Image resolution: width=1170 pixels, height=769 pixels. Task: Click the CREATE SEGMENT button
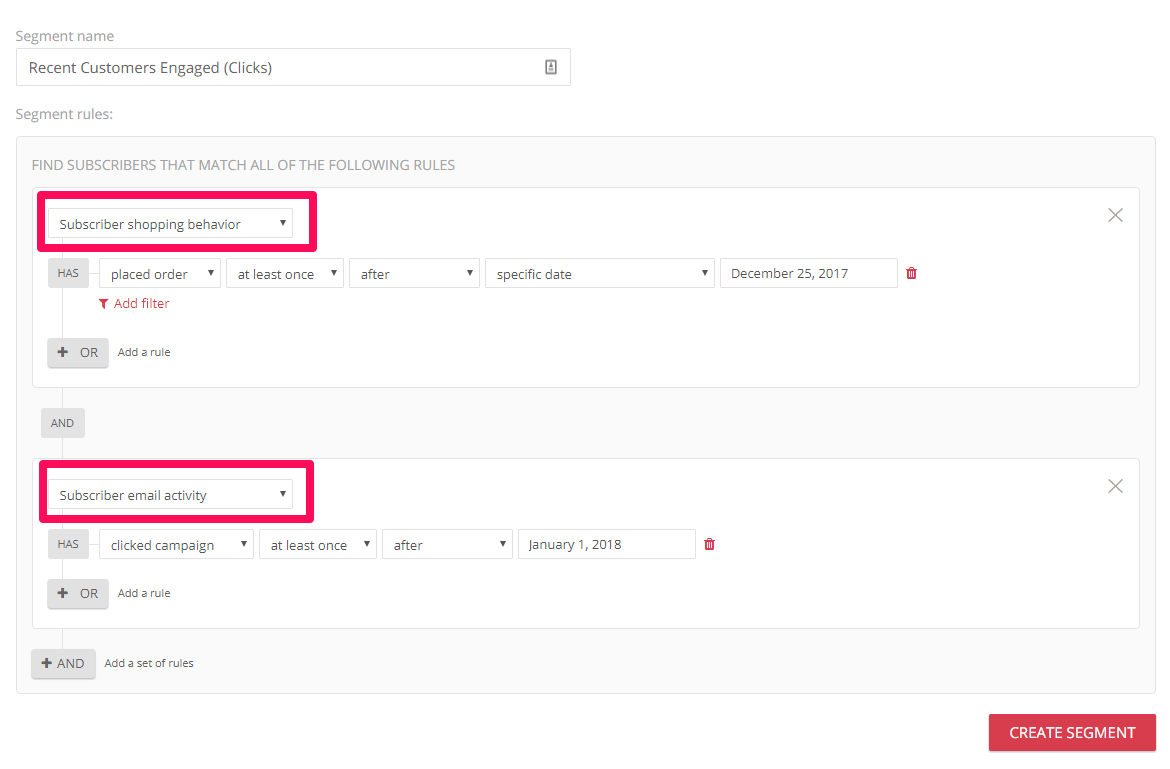point(1072,732)
